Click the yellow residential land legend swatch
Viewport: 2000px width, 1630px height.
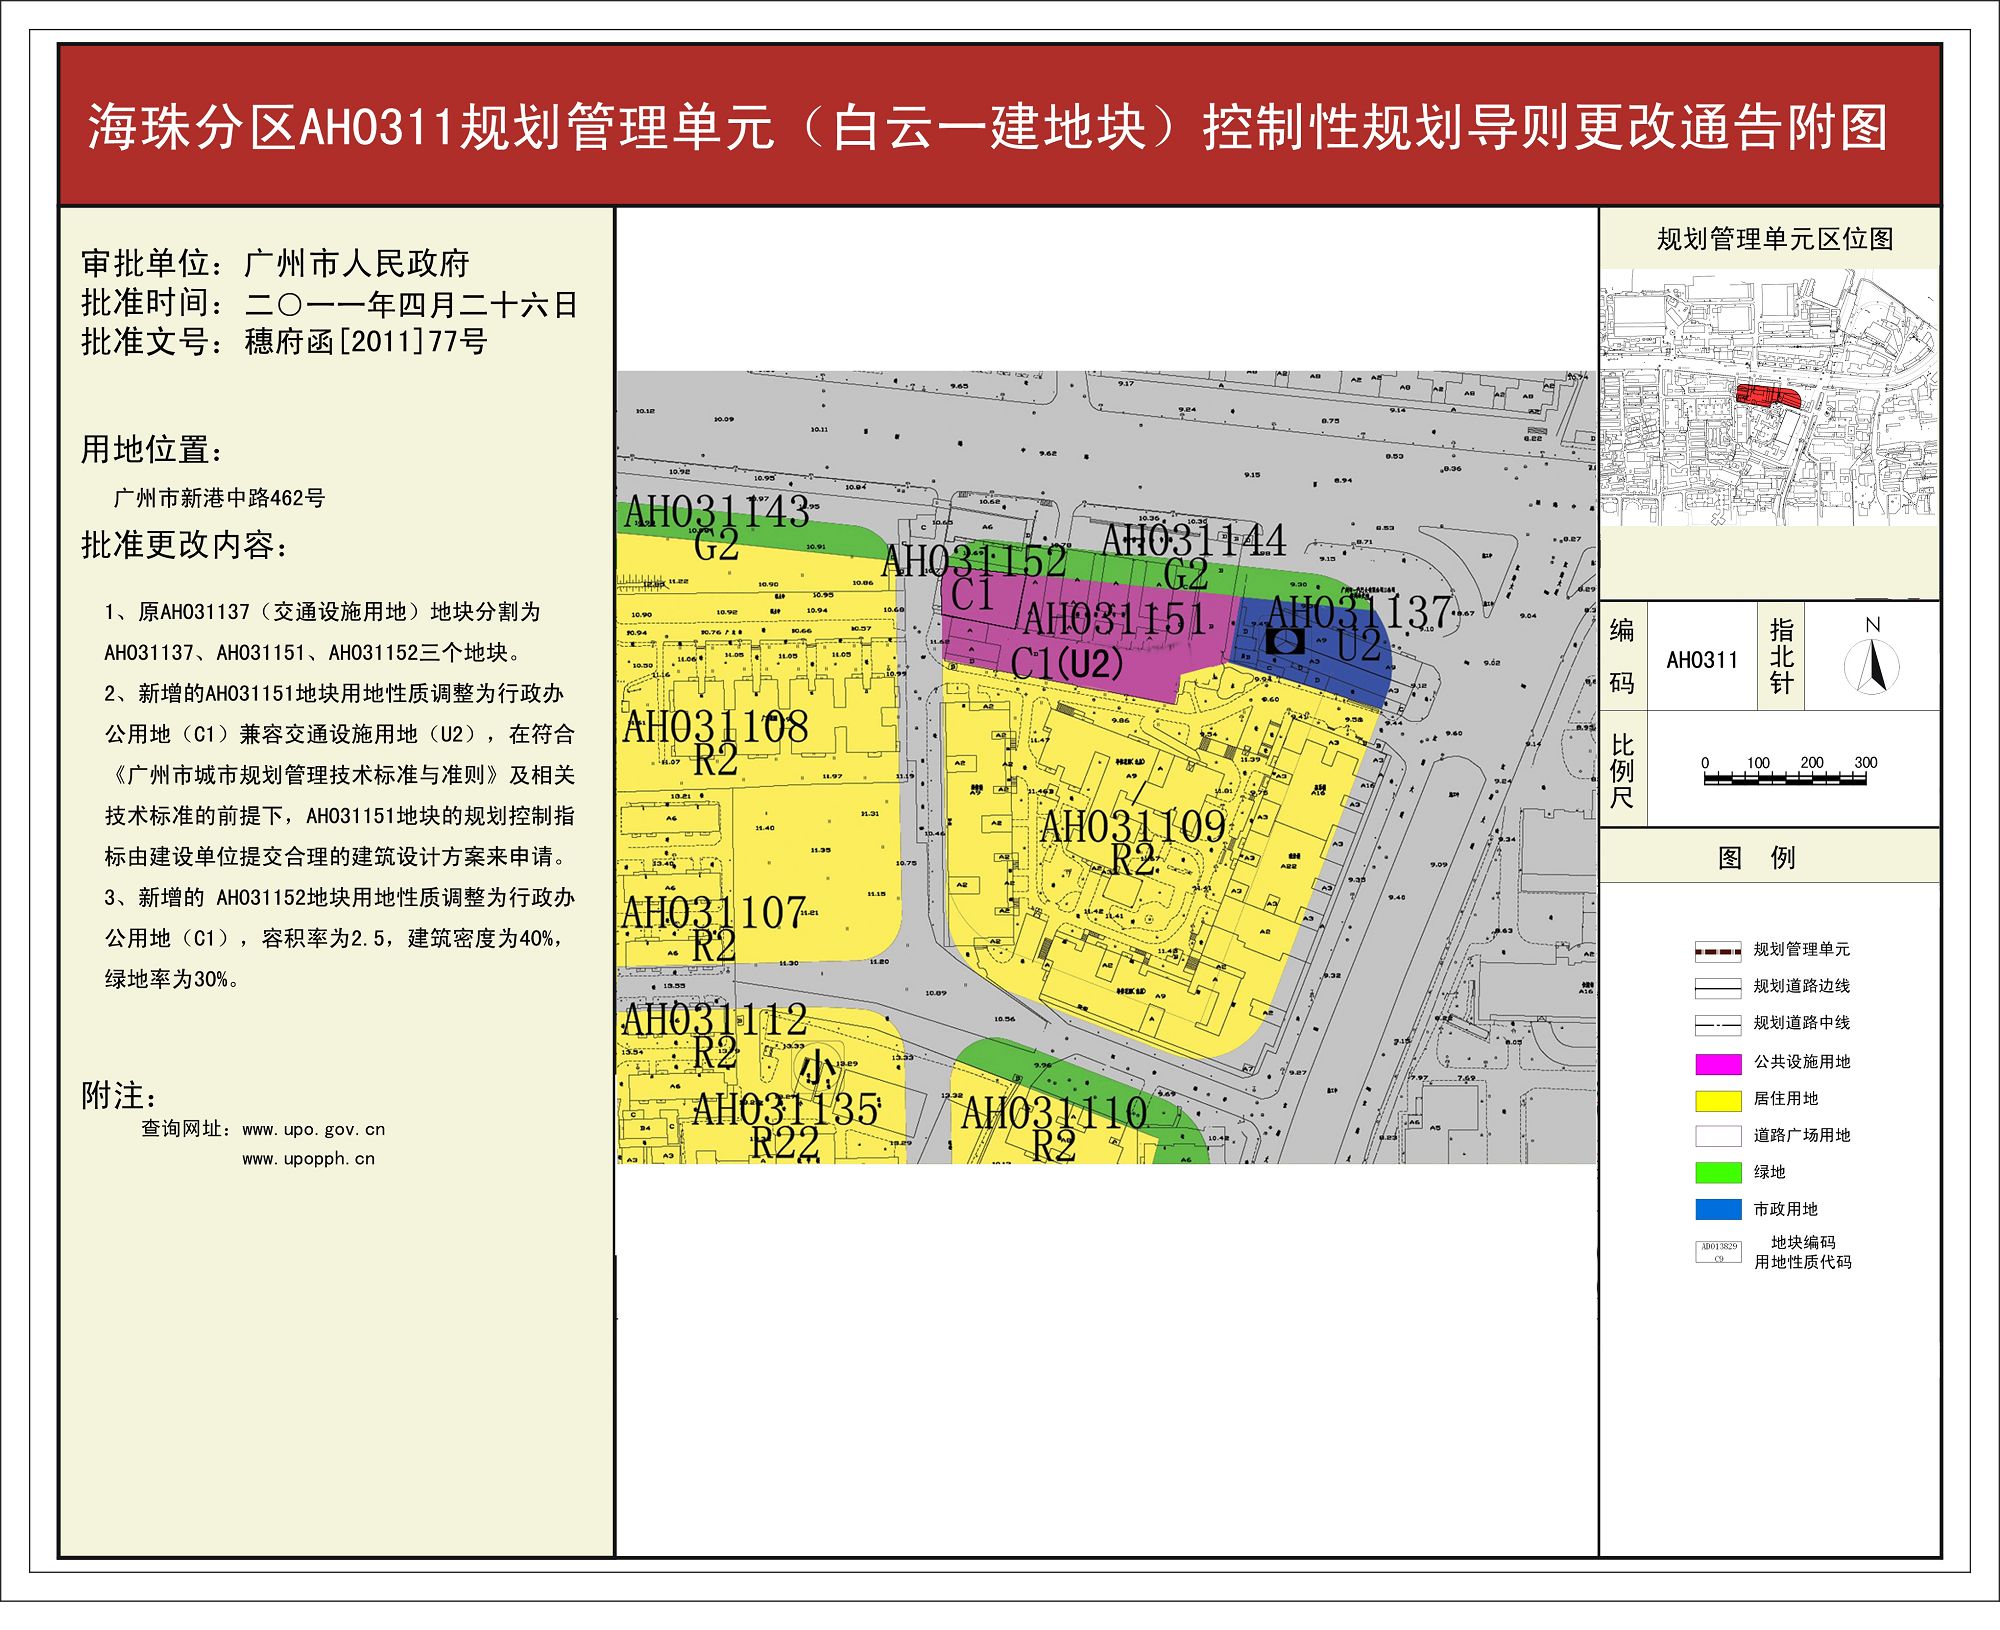(x=1718, y=1100)
